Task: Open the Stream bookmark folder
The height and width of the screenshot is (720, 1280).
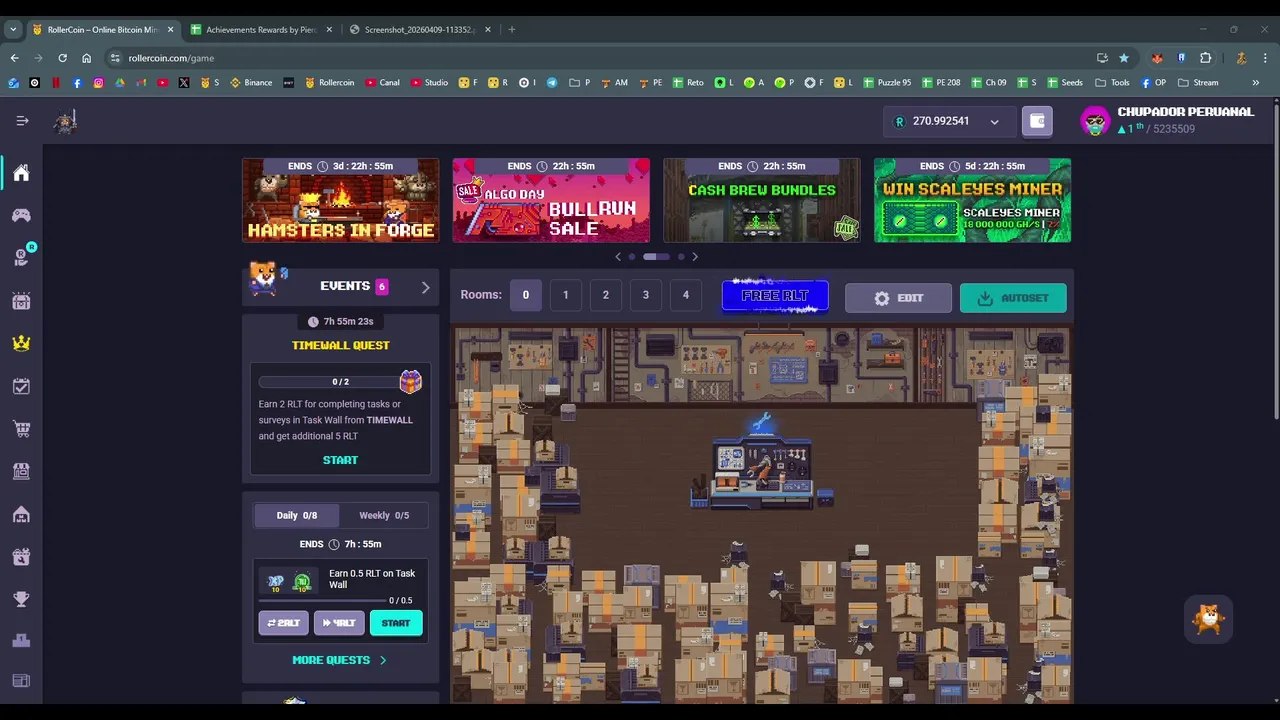Action: point(1198,83)
